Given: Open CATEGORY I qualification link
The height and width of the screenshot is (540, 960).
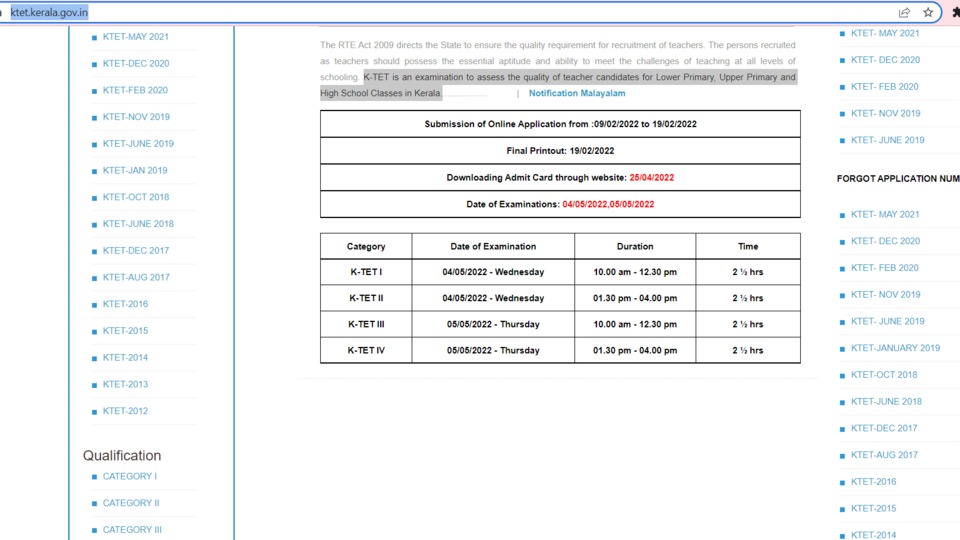Looking at the screenshot, I should (x=130, y=476).
